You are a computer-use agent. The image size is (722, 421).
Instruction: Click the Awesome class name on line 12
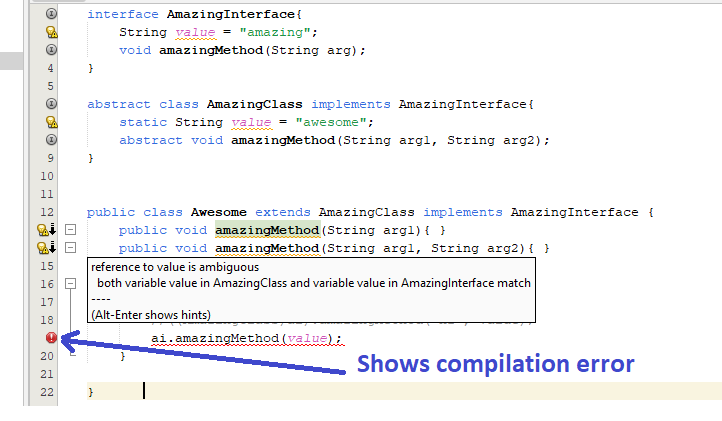coord(220,212)
